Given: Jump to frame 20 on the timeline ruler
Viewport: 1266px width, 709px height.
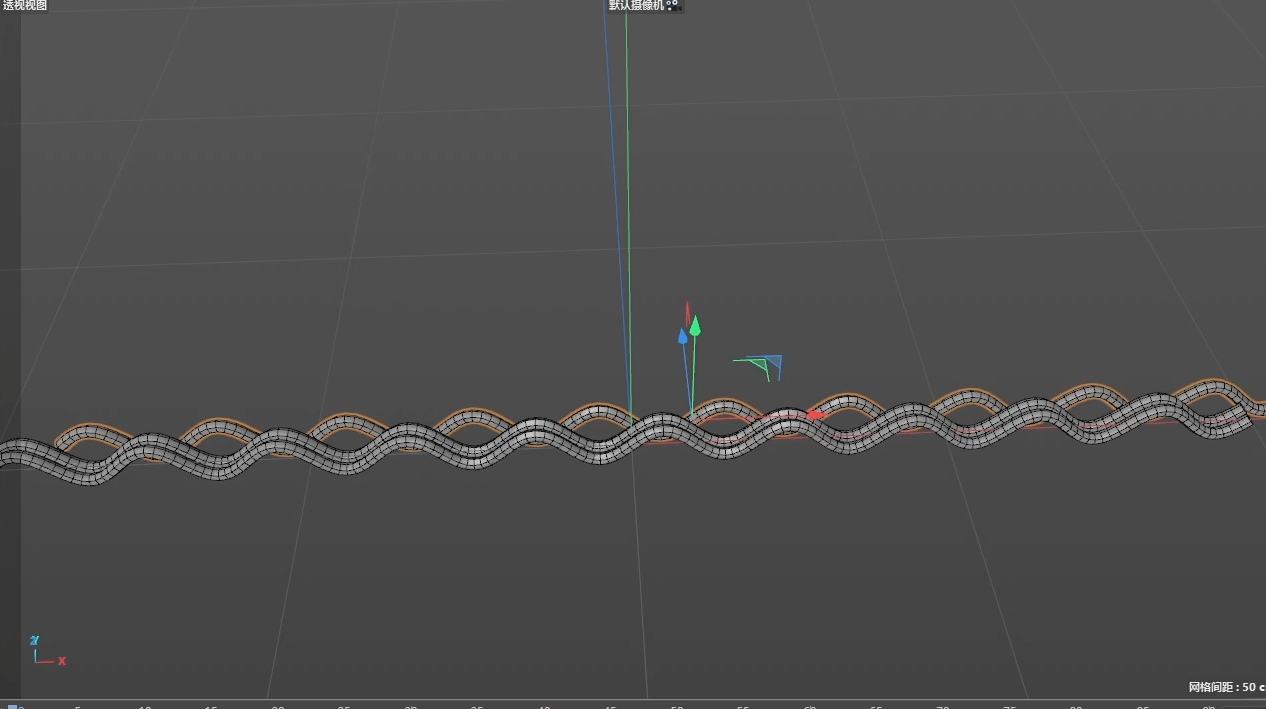Looking at the screenshot, I should pyautogui.click(x=278, y=706).
